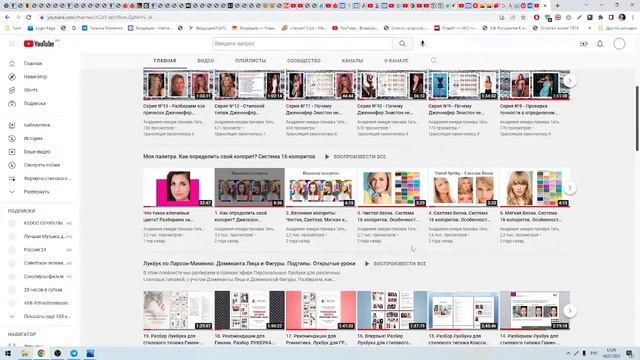Open thumbnail 5. Мягкая Весна video
This screenshot has height=360, width=640.
[x=535, y=187]
